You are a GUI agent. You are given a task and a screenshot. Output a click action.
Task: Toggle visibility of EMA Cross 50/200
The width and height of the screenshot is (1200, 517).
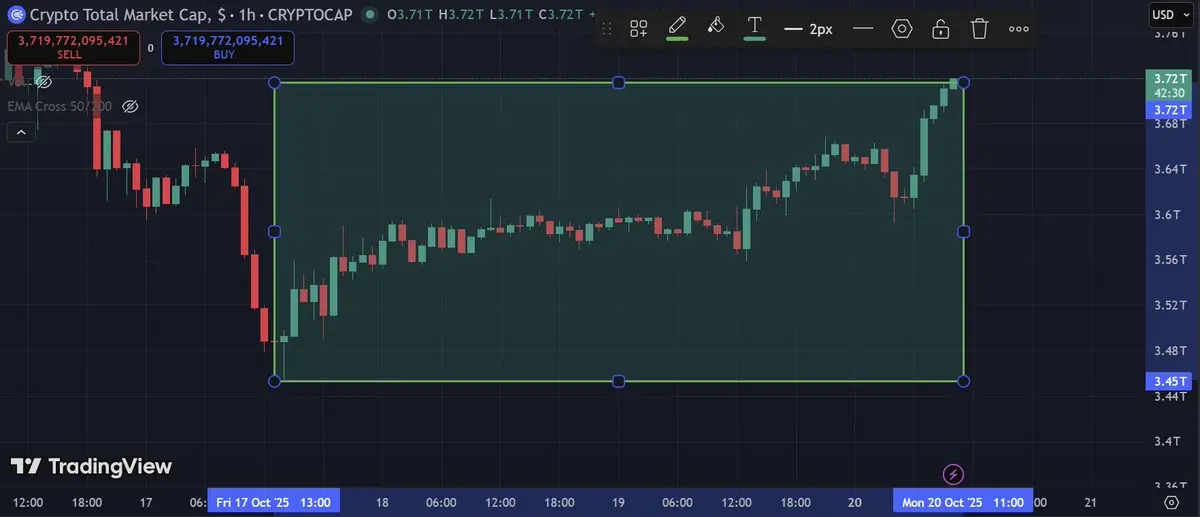coord(130,106)
